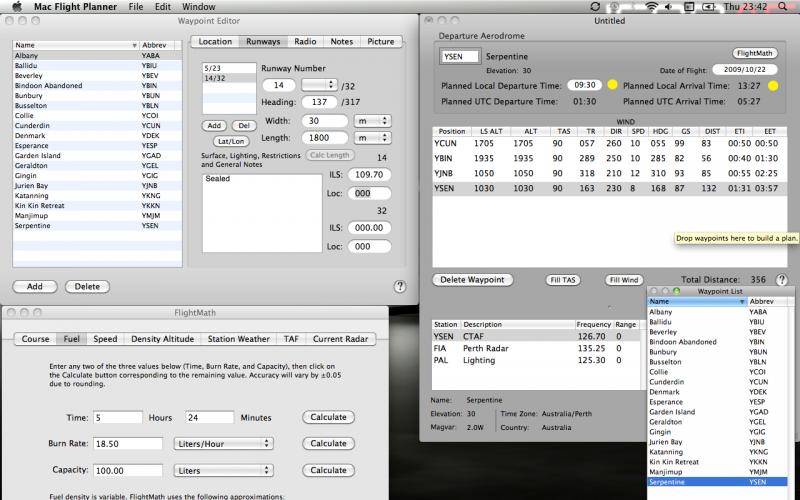Click the yellow departure time indicator

coord(612,85)
